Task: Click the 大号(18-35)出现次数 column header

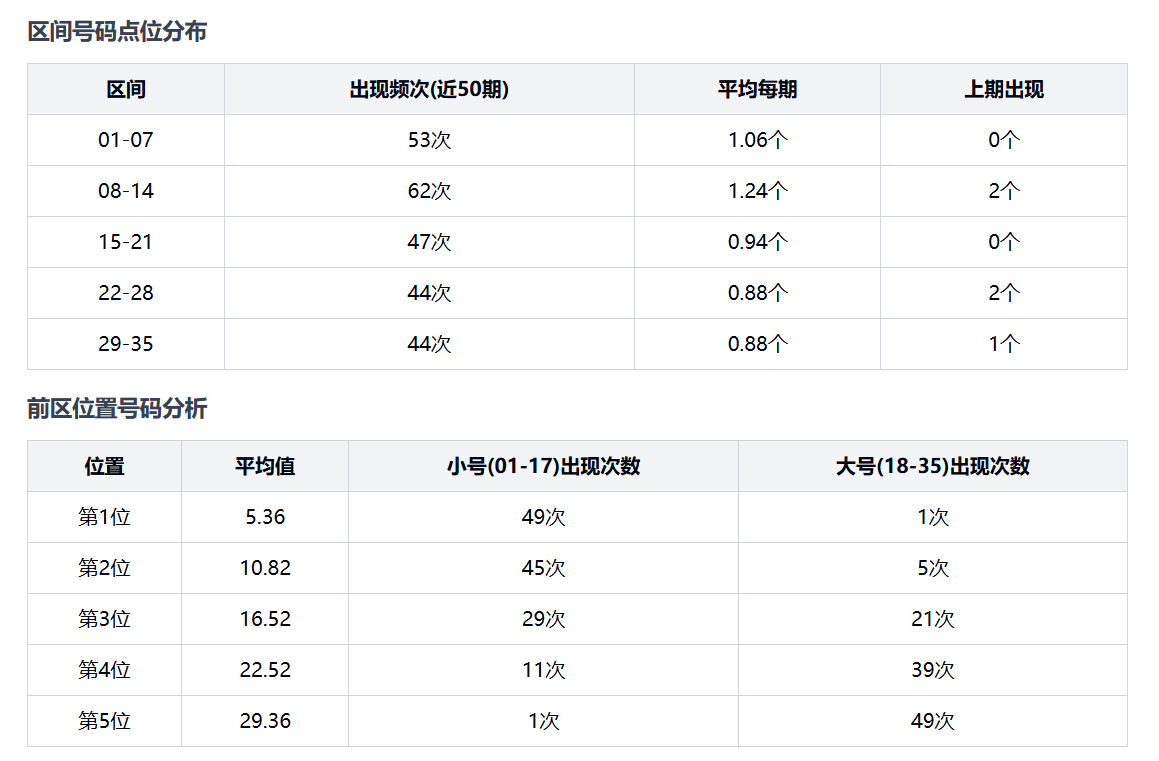Action: [932, 466]
